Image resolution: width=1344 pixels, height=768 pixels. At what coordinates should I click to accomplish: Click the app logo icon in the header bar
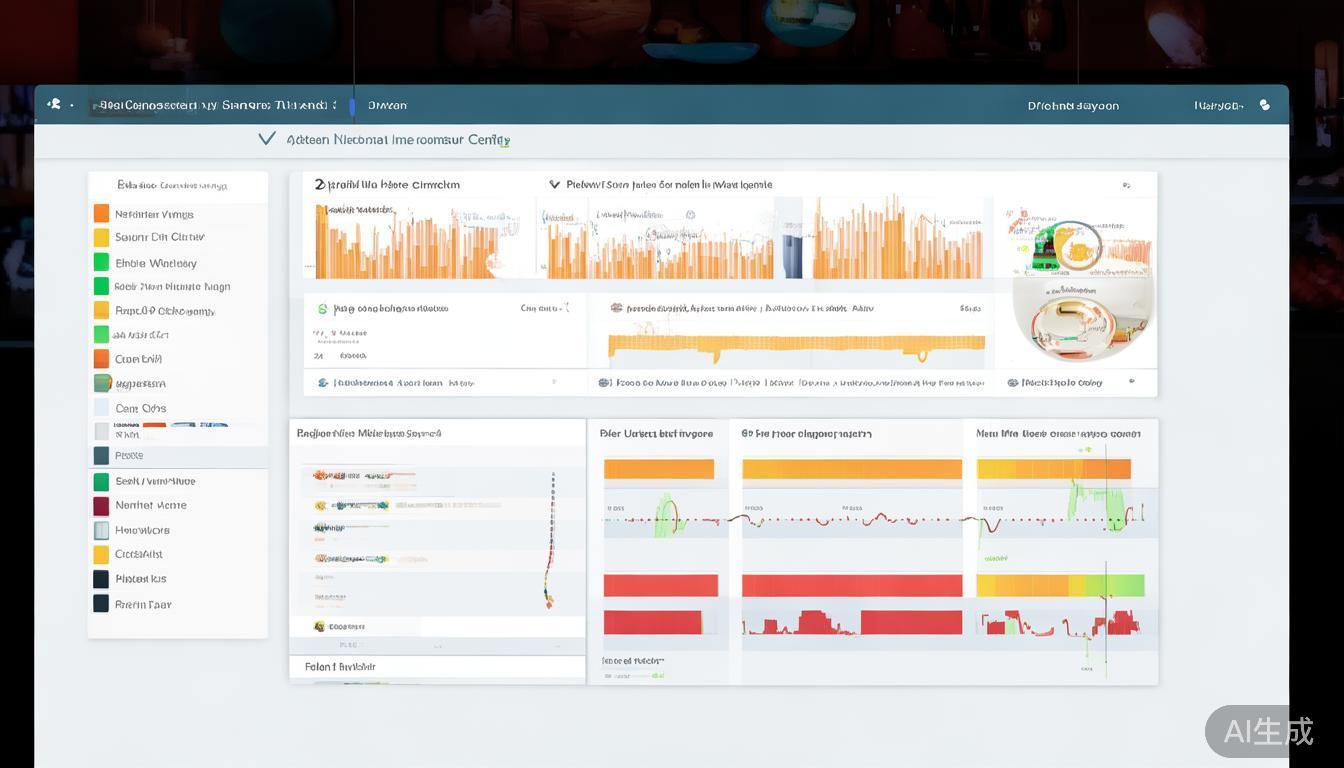pyautogui.click(x=54, y=104)
